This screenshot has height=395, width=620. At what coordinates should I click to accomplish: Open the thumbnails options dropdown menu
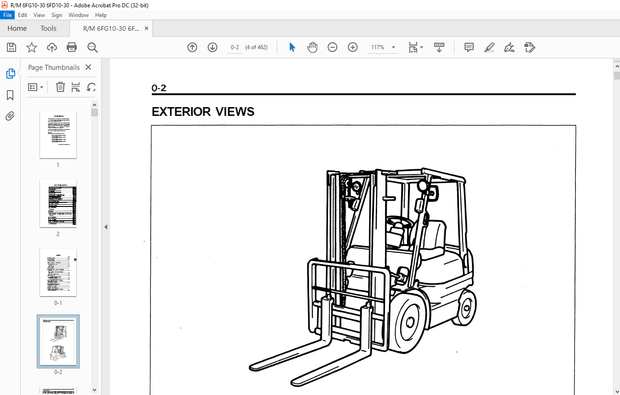click(36, 87)
